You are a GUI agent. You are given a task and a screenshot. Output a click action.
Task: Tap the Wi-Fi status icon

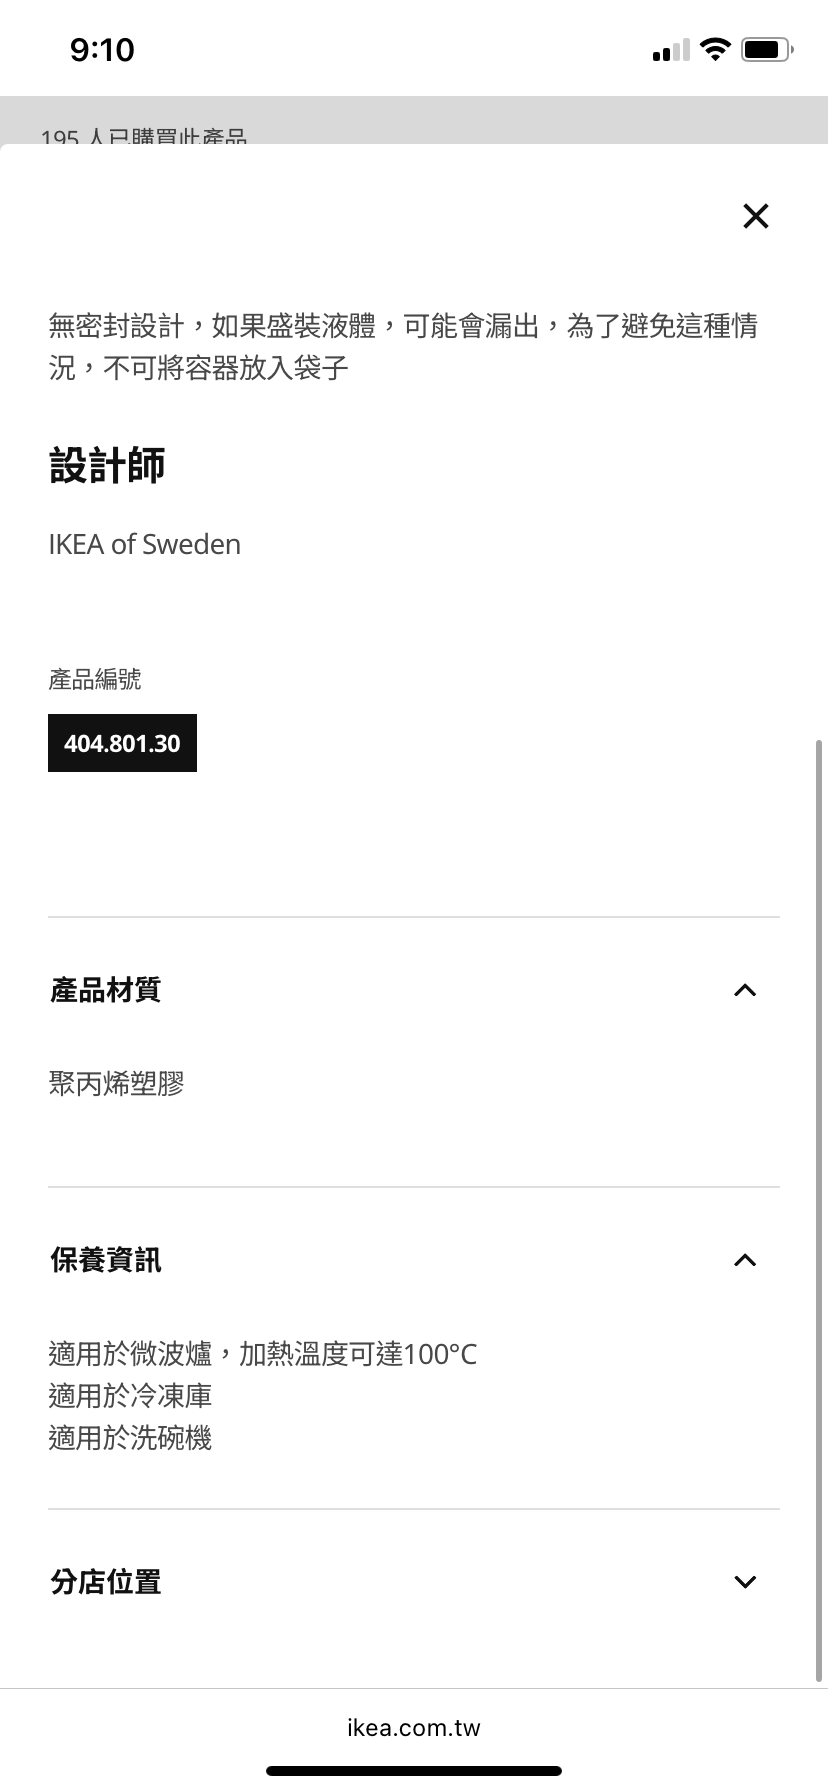715,49
